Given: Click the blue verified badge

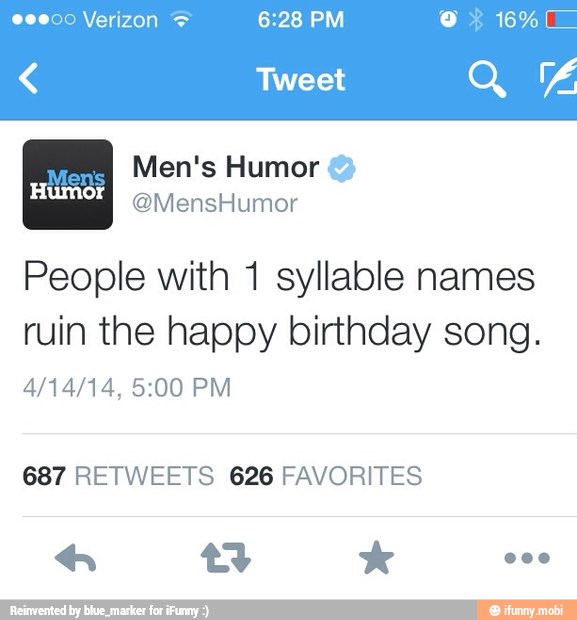Looking at the screenshot, I should tap(342, 168).
